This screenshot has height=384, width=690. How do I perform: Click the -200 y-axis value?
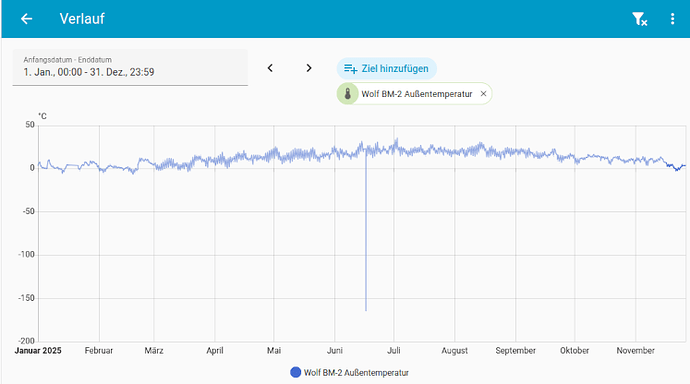tap(26, 341)
